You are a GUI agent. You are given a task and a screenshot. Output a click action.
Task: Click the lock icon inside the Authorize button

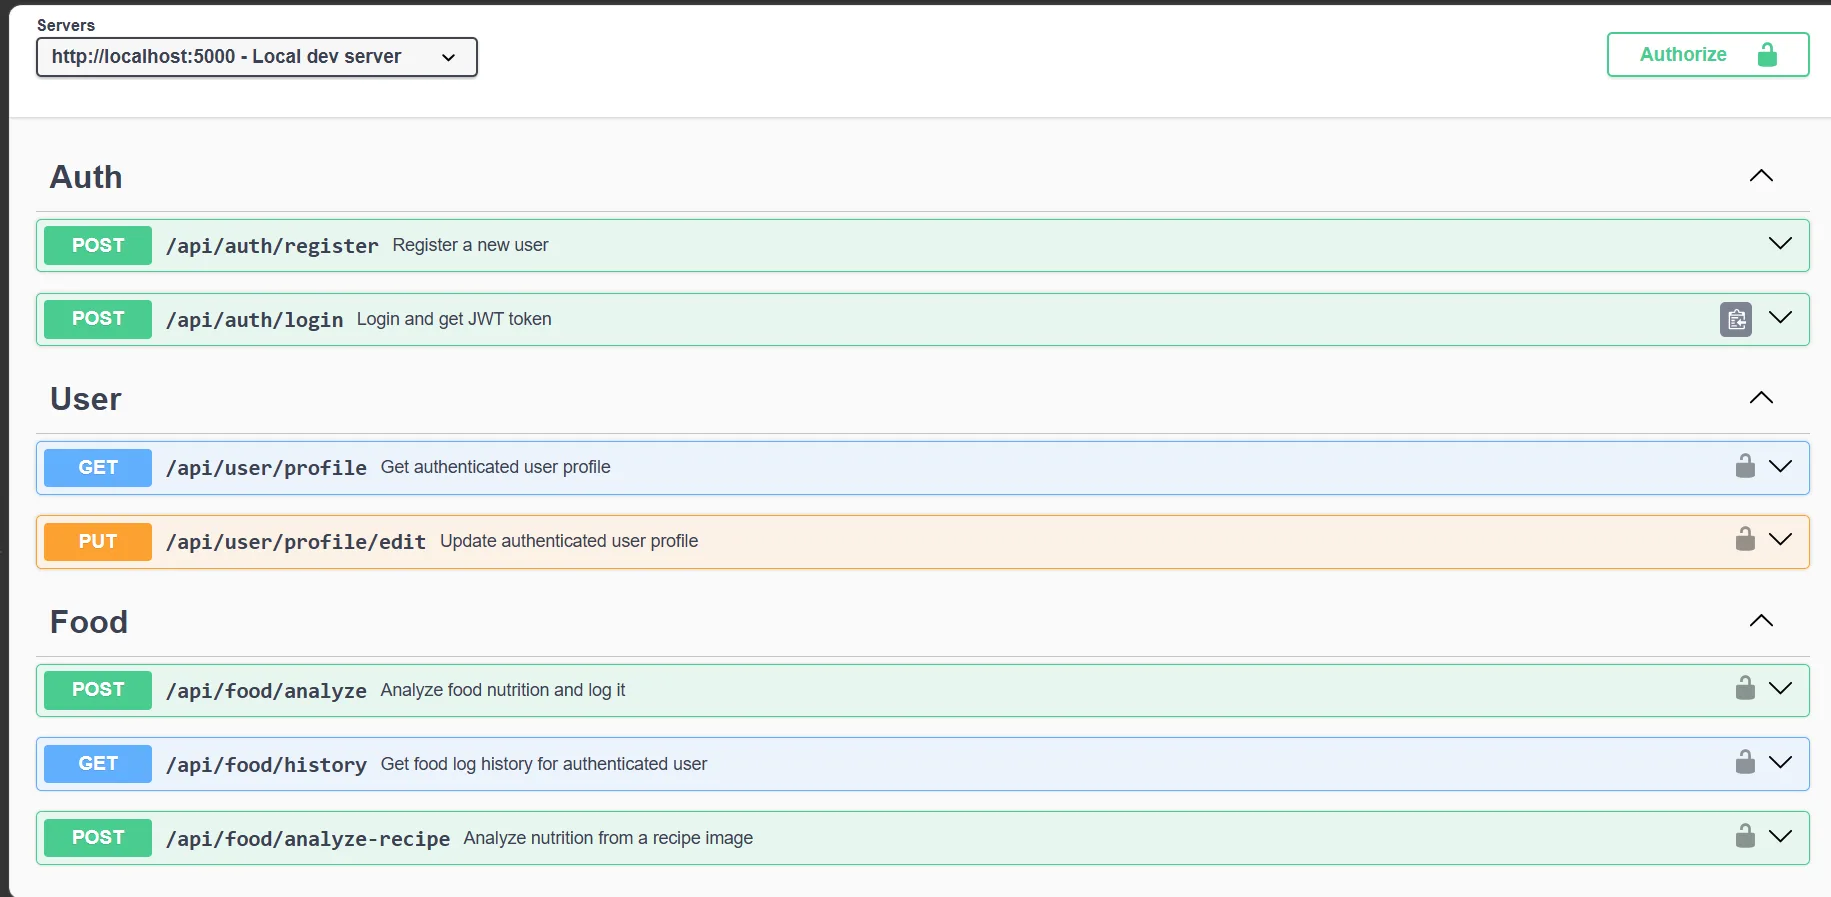click(1767, 54)
